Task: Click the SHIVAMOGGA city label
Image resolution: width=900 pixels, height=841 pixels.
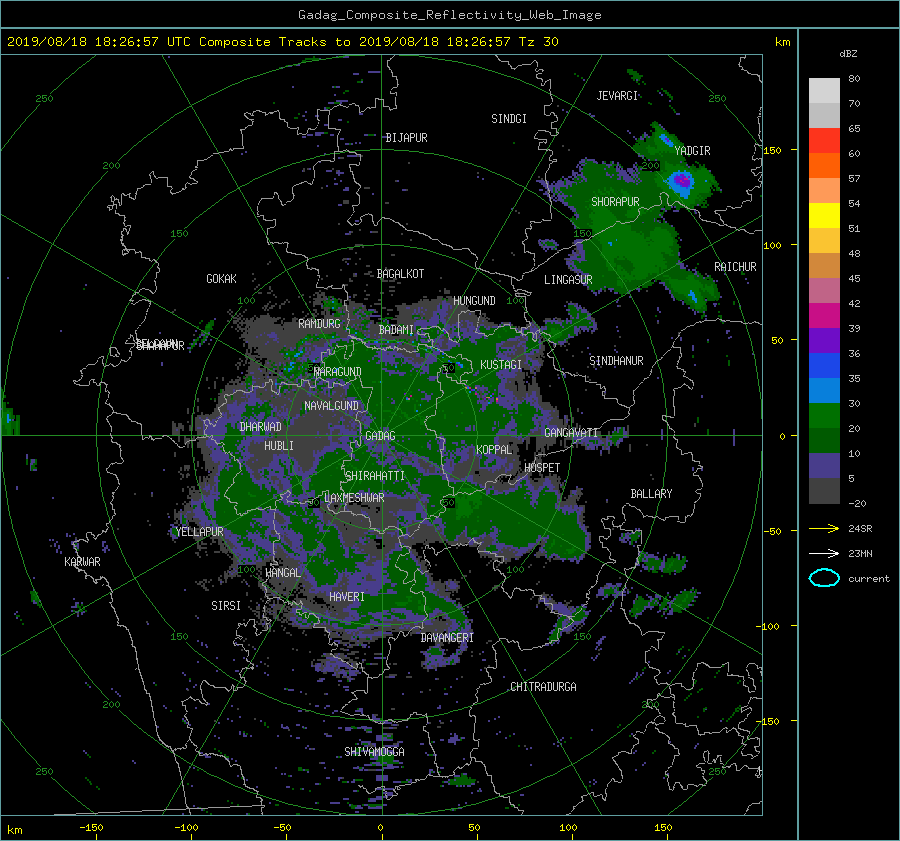Action: pos(374,752)
